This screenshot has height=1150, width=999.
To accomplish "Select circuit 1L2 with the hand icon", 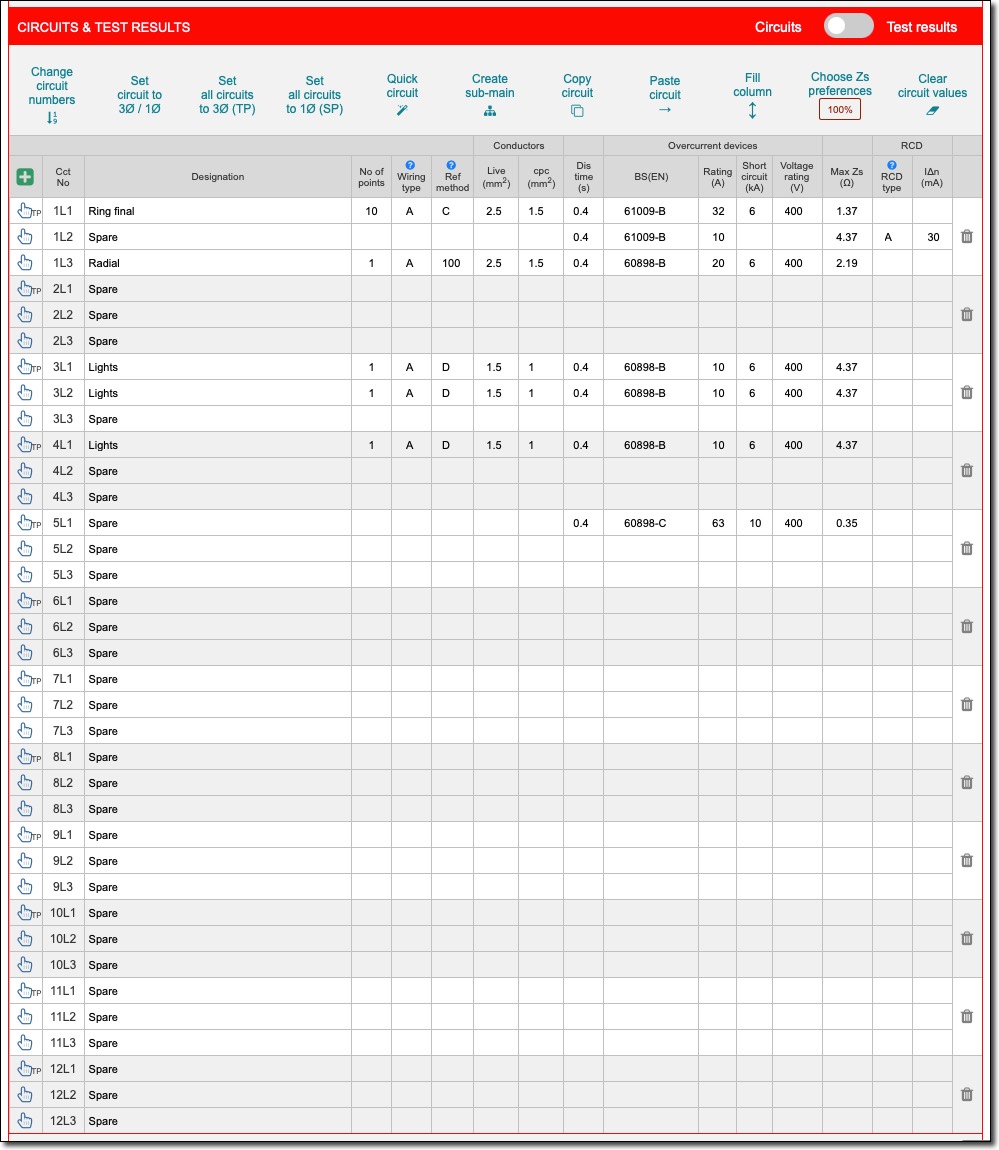I will click(25, 236).
